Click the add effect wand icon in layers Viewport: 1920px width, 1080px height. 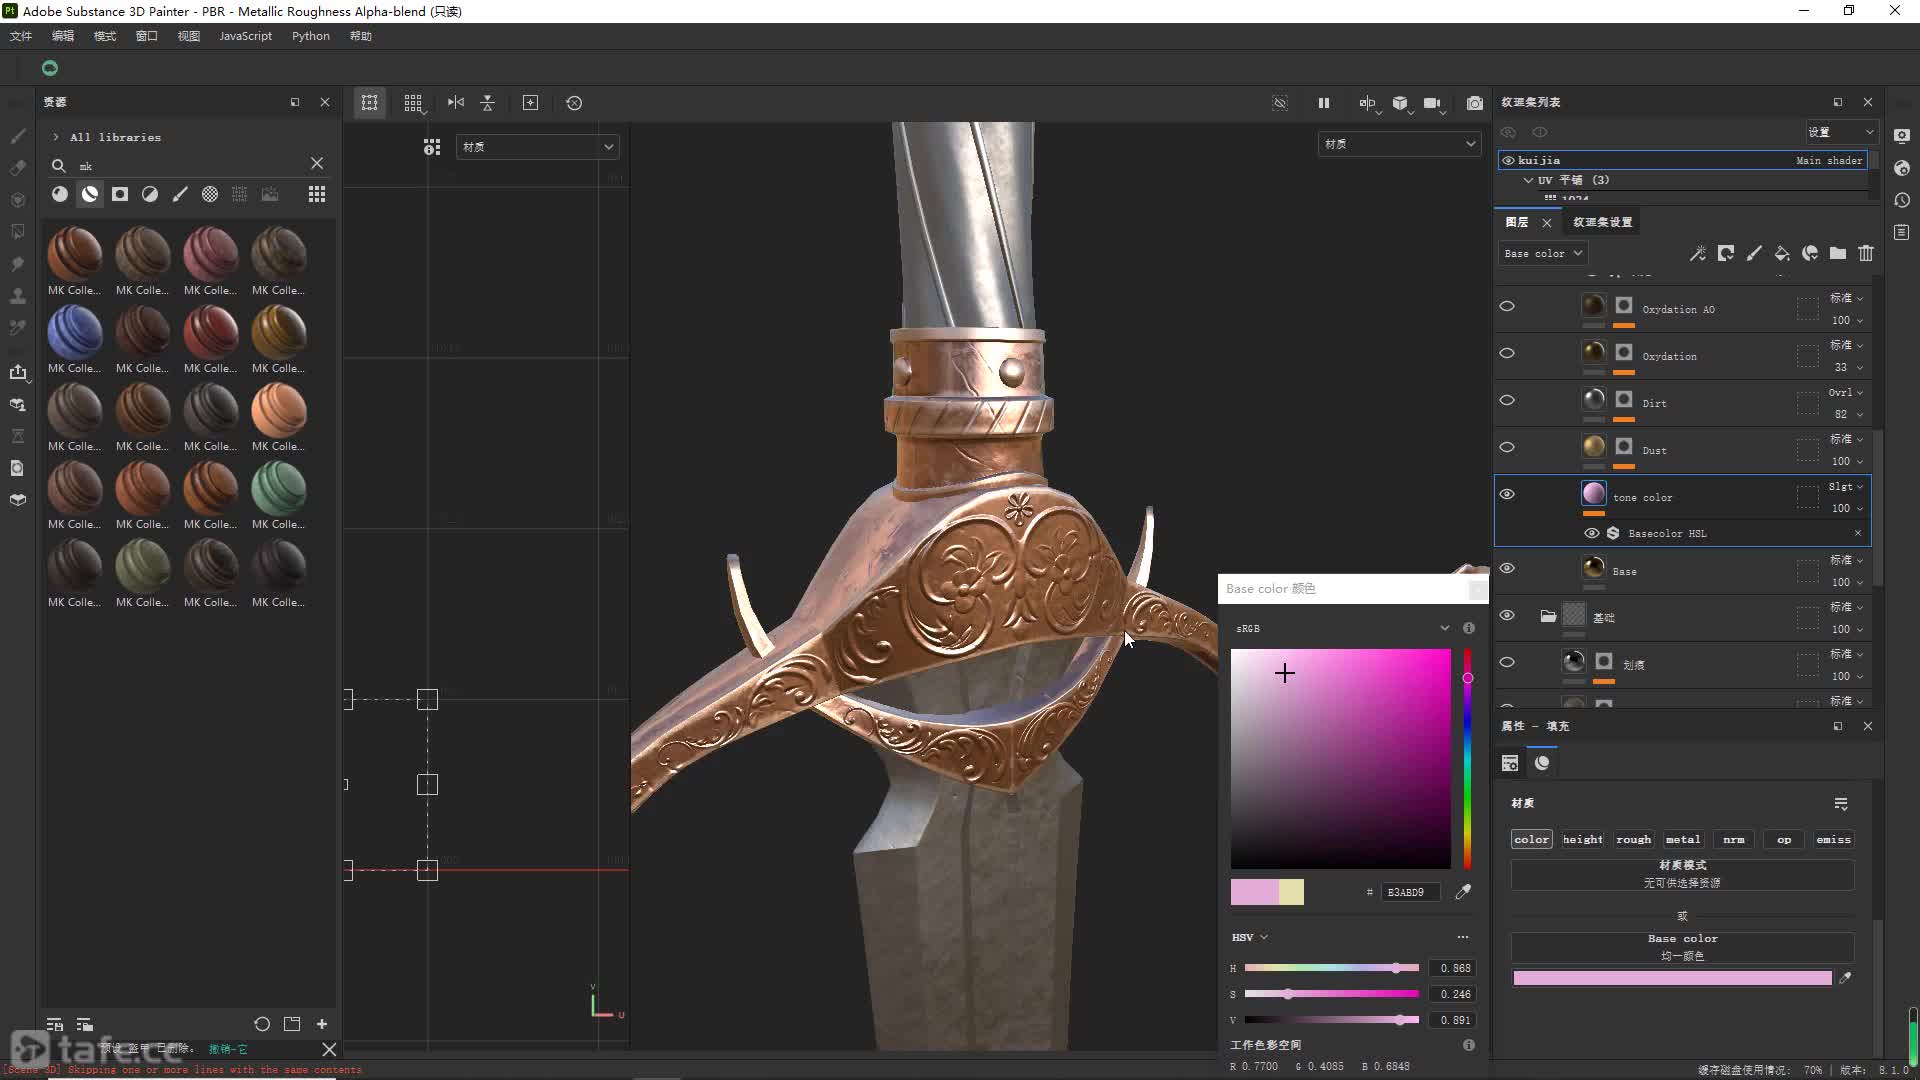[1698, 254]
